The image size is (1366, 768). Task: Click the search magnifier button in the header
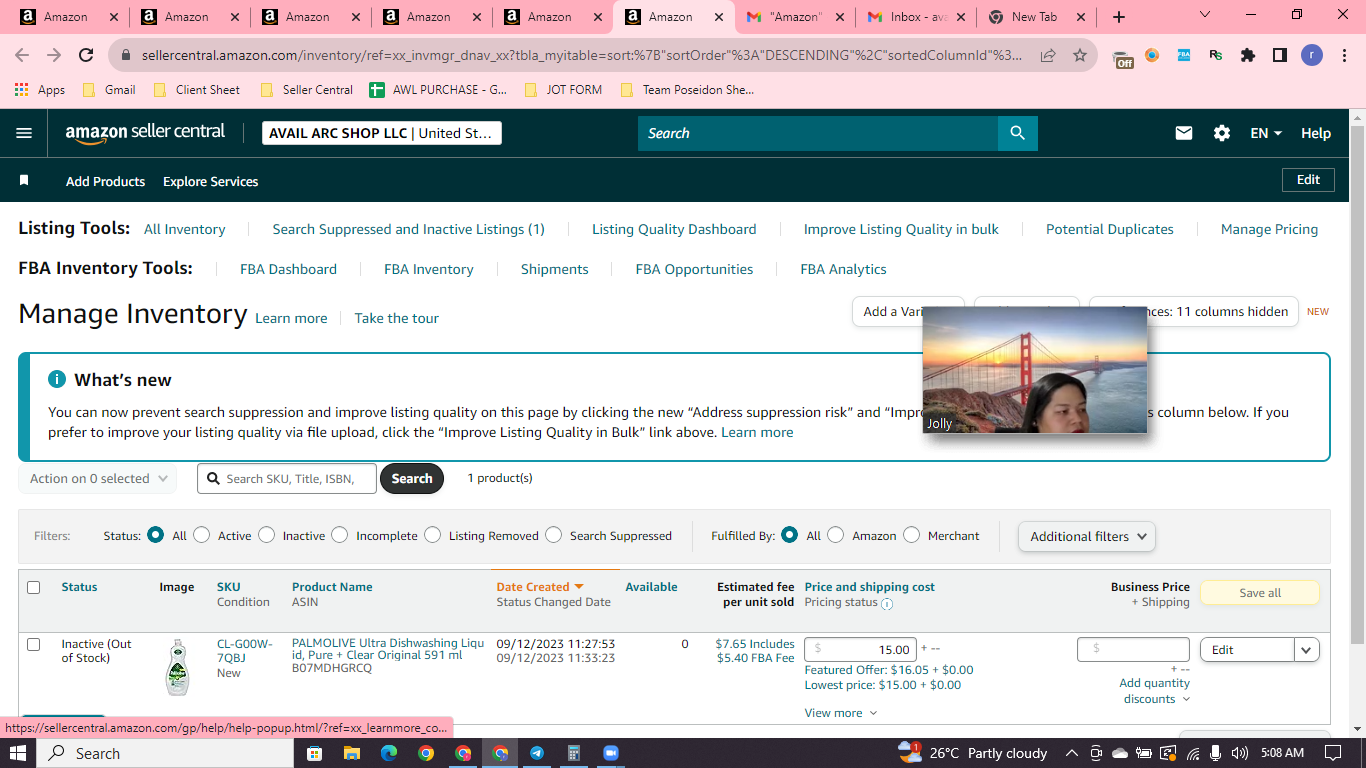pos(1018,133)
